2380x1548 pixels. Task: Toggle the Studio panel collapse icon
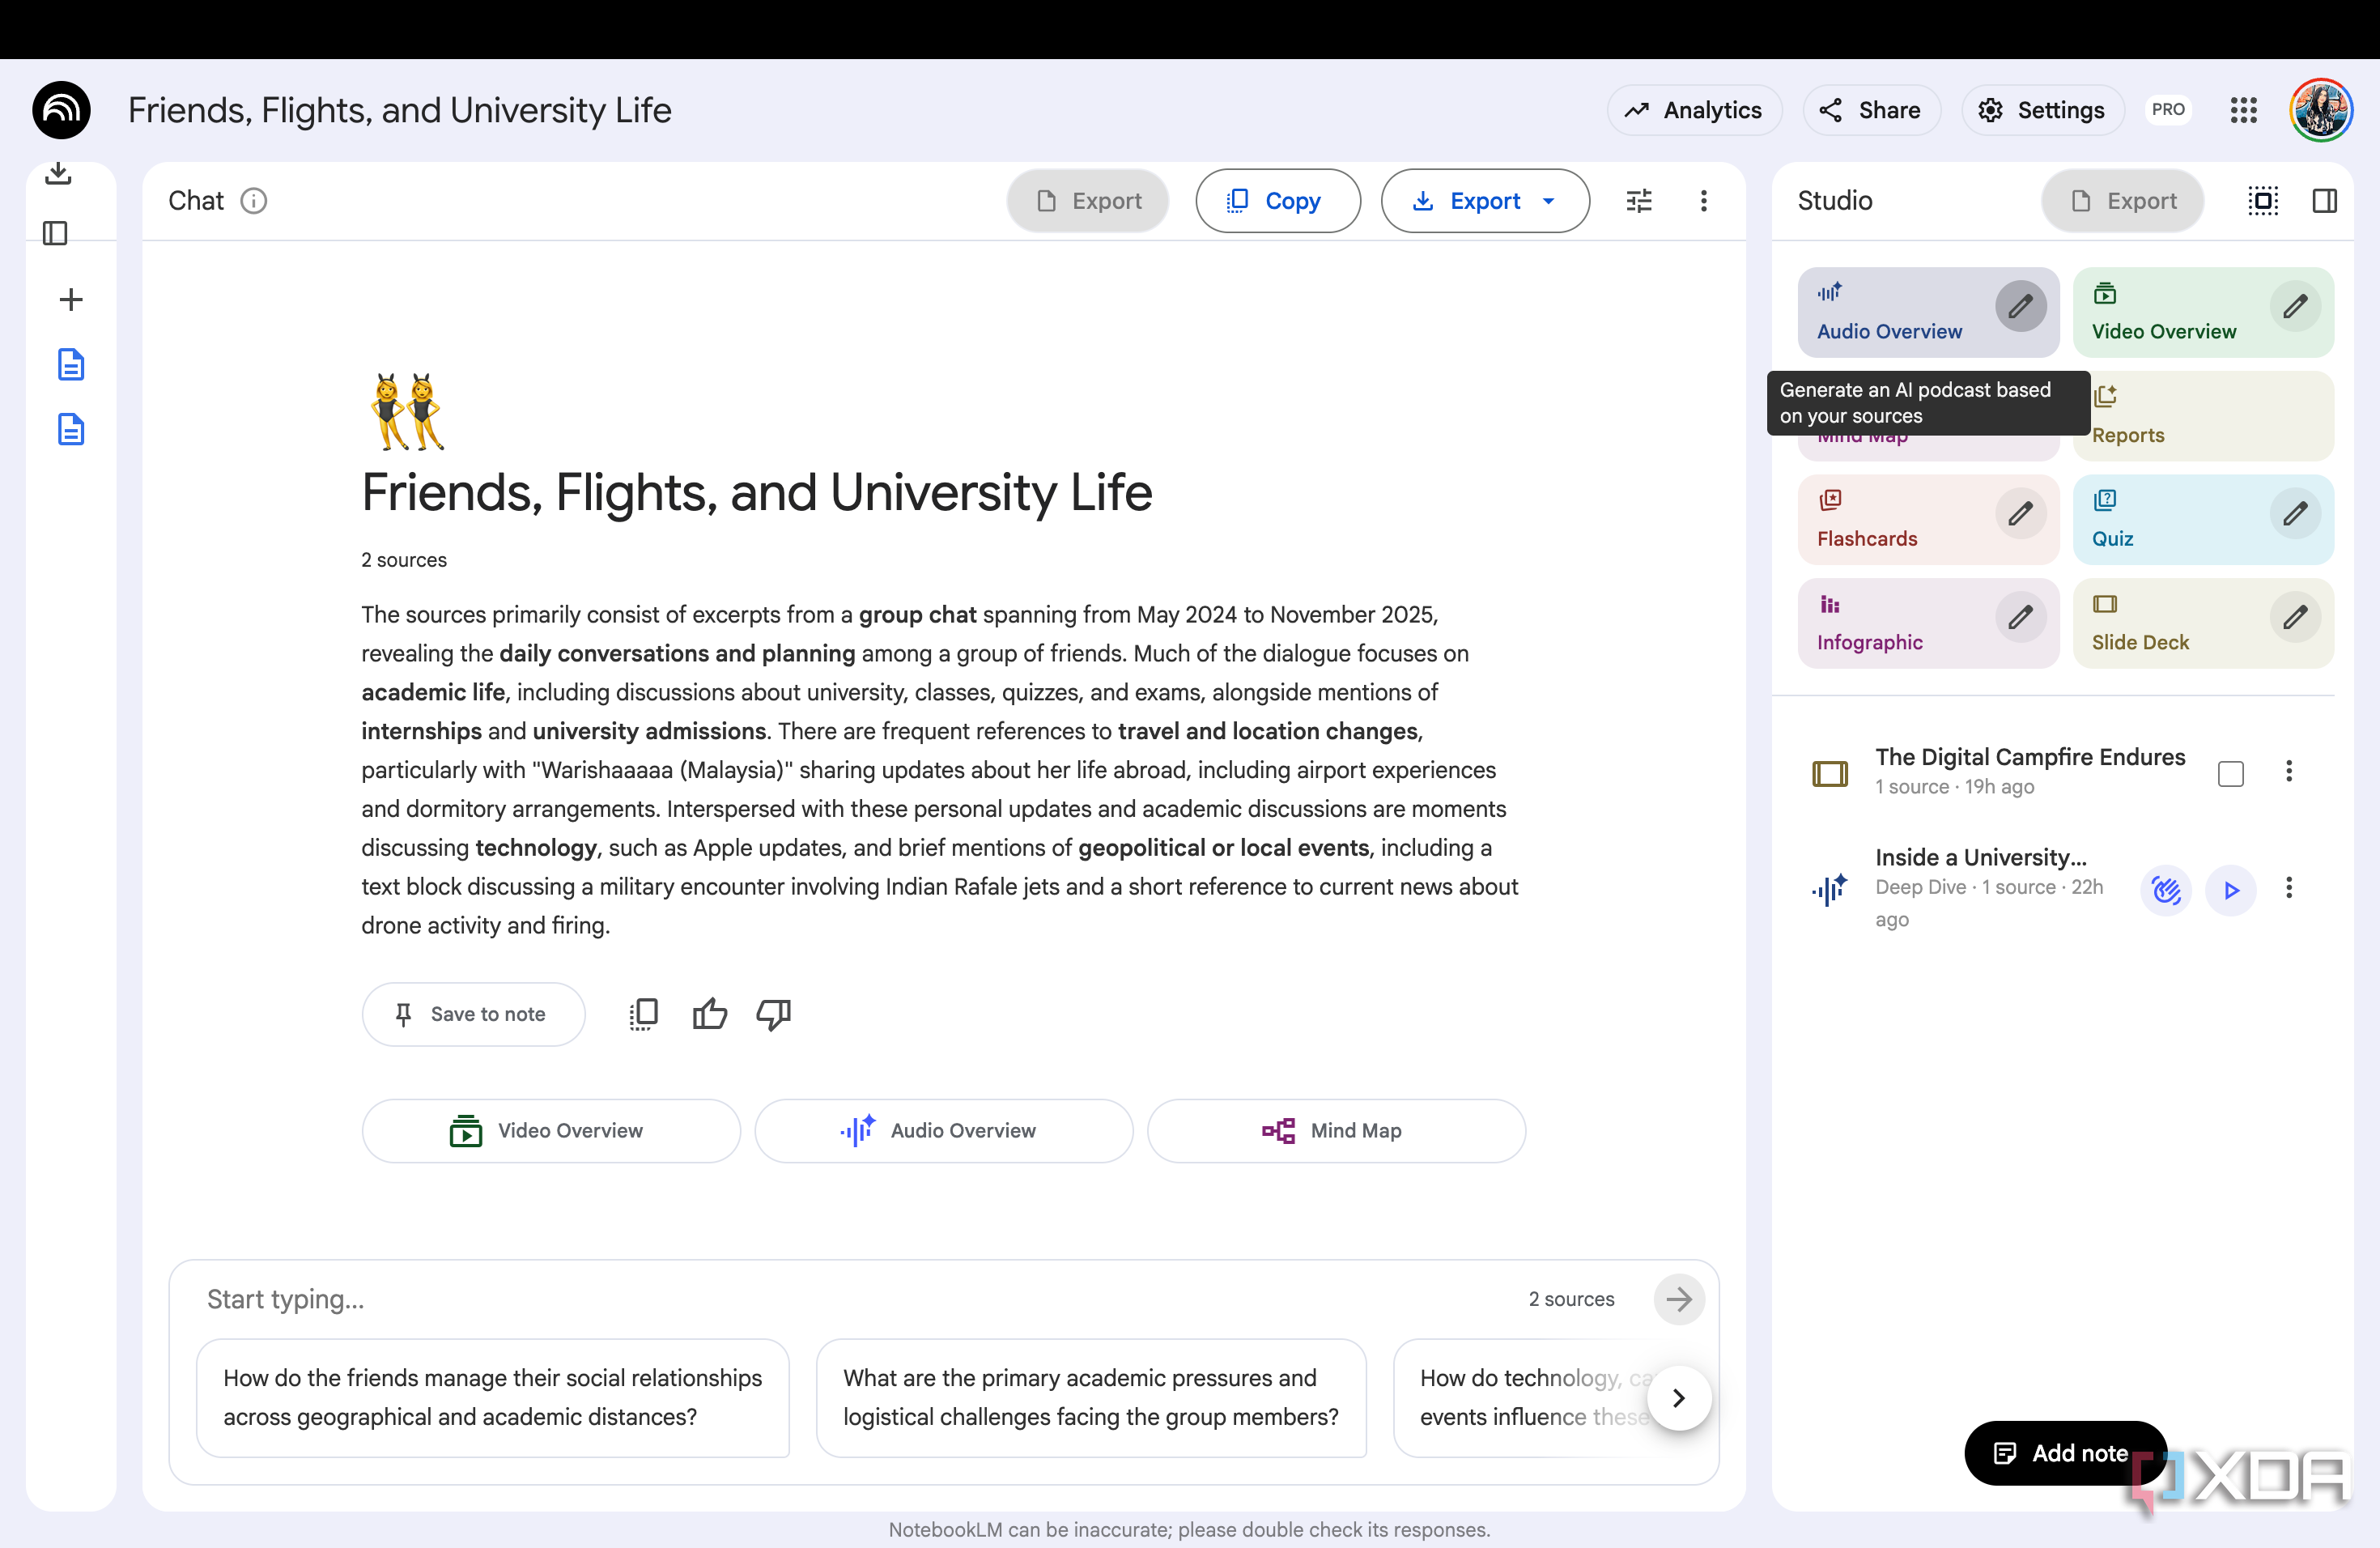point(2324,201)
